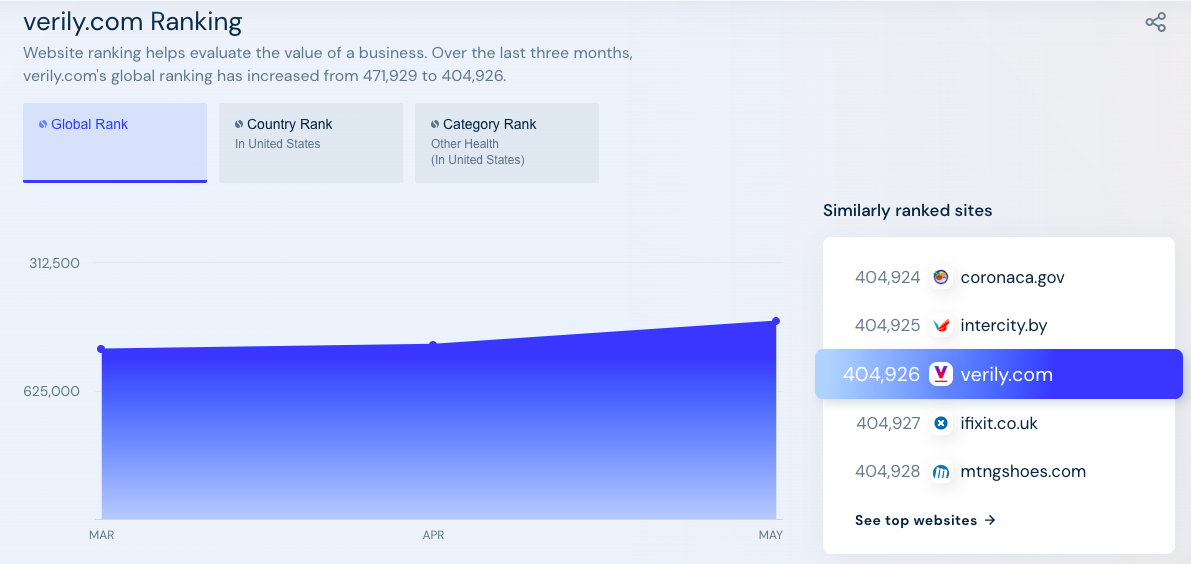The width and height of the screenshot is (1191, 564).
Task: Open the coronaca.gov site link
Action: [1012, 277]
